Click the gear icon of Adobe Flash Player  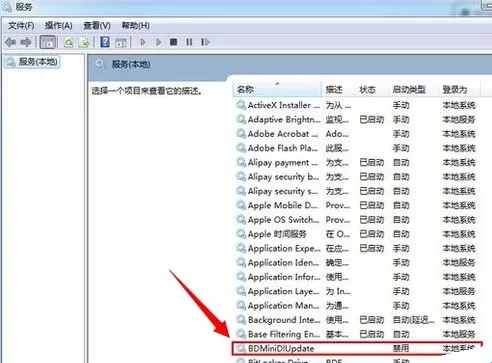tap(241, 148)
